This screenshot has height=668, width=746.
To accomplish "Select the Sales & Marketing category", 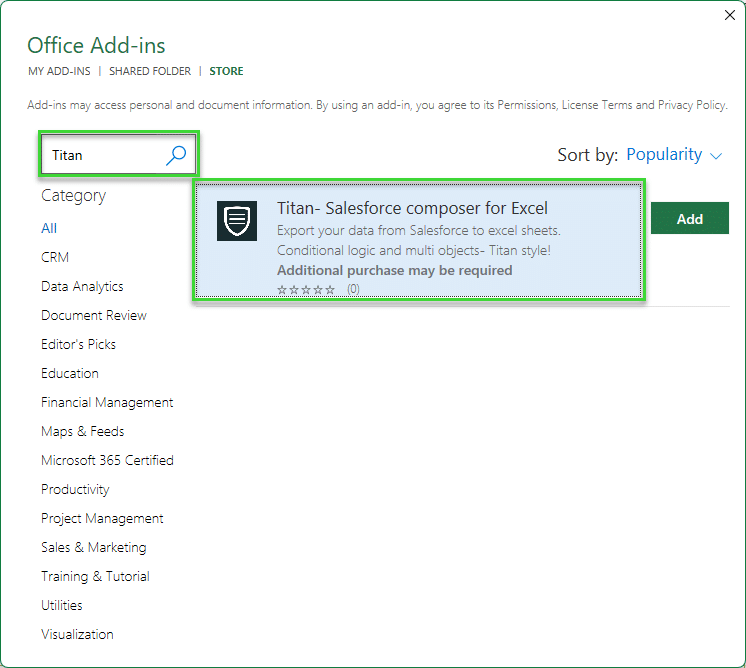I will 93,547.
